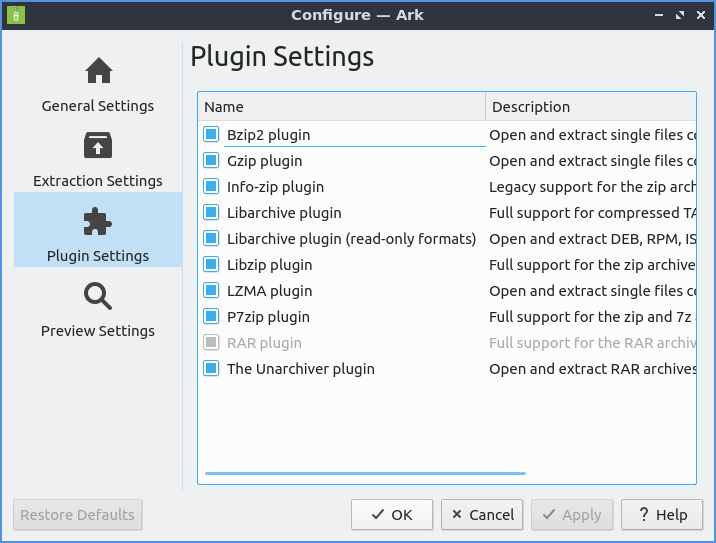This screenshot has height=543, width=716.
Task: Click the puzzle piece Plugin Settings icon
Action: tap(98, 221)
